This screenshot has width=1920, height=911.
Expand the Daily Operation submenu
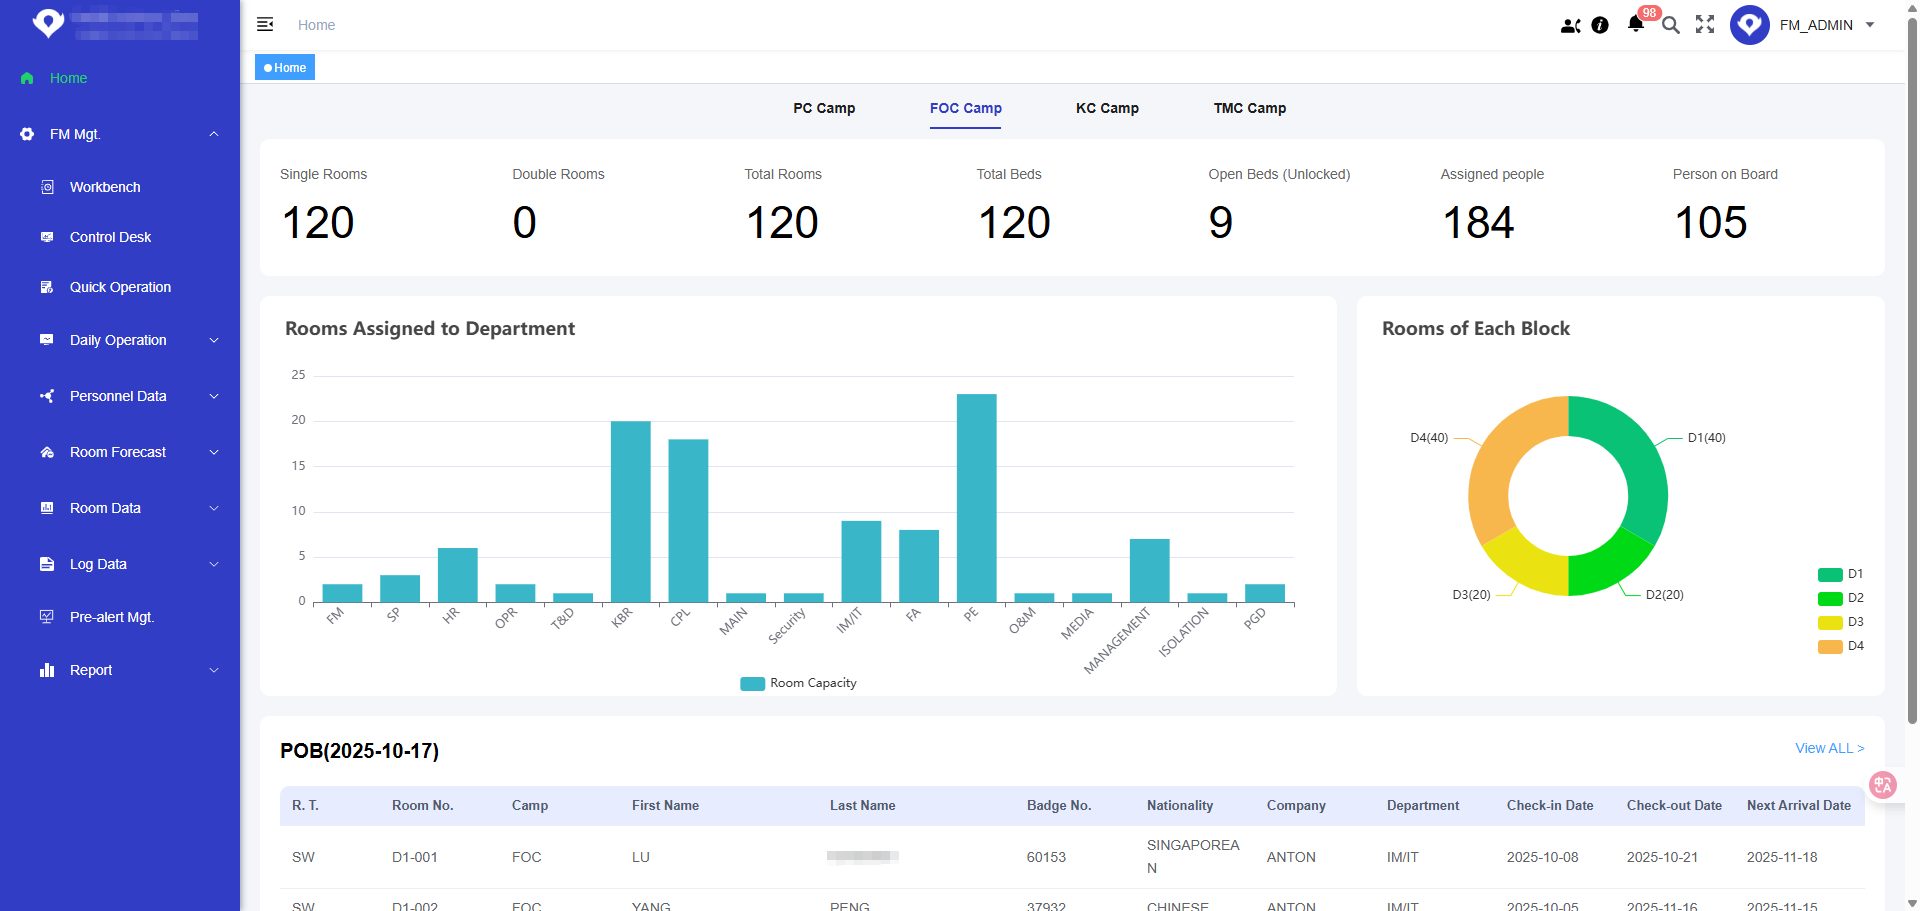pyautogui.click(x=118, y=340)
